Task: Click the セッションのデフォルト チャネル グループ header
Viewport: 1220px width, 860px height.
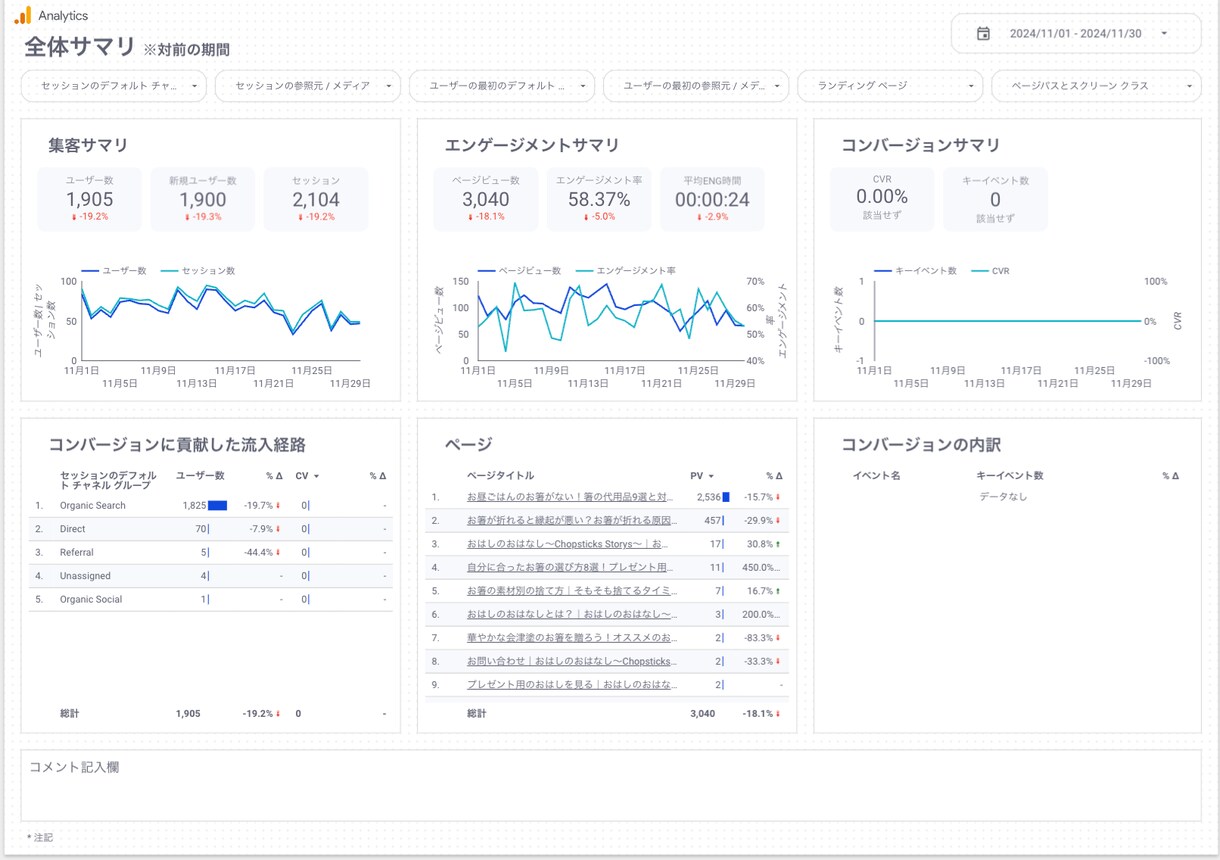Action: (108, 480)
